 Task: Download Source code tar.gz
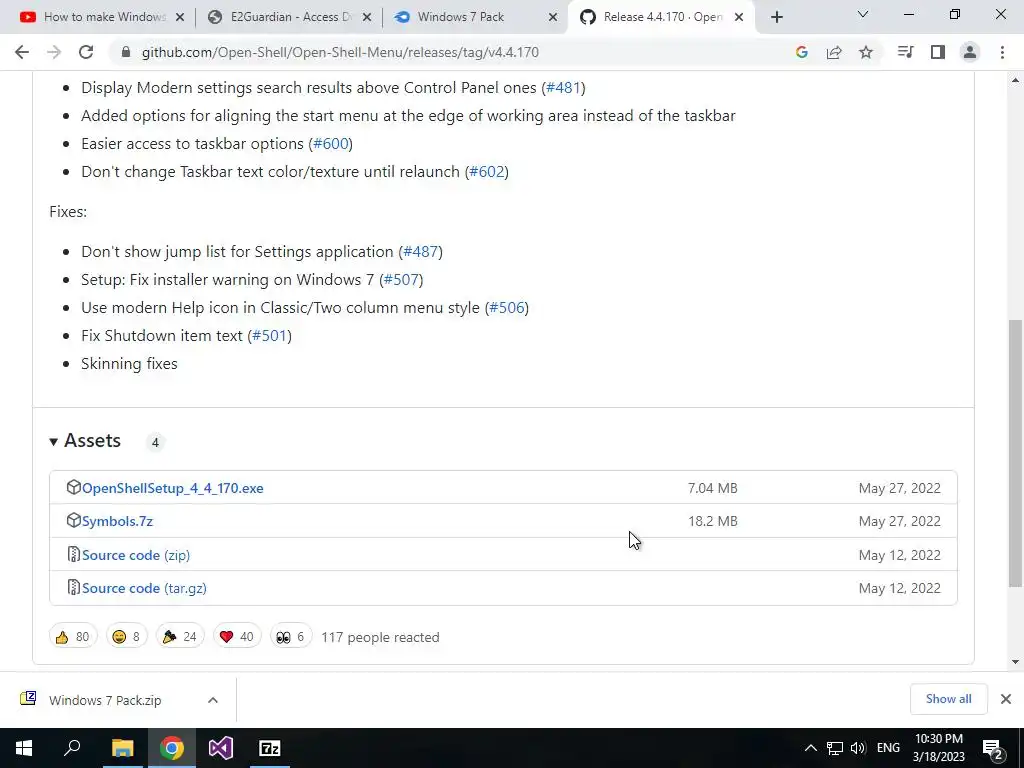[x=144, y=588]
